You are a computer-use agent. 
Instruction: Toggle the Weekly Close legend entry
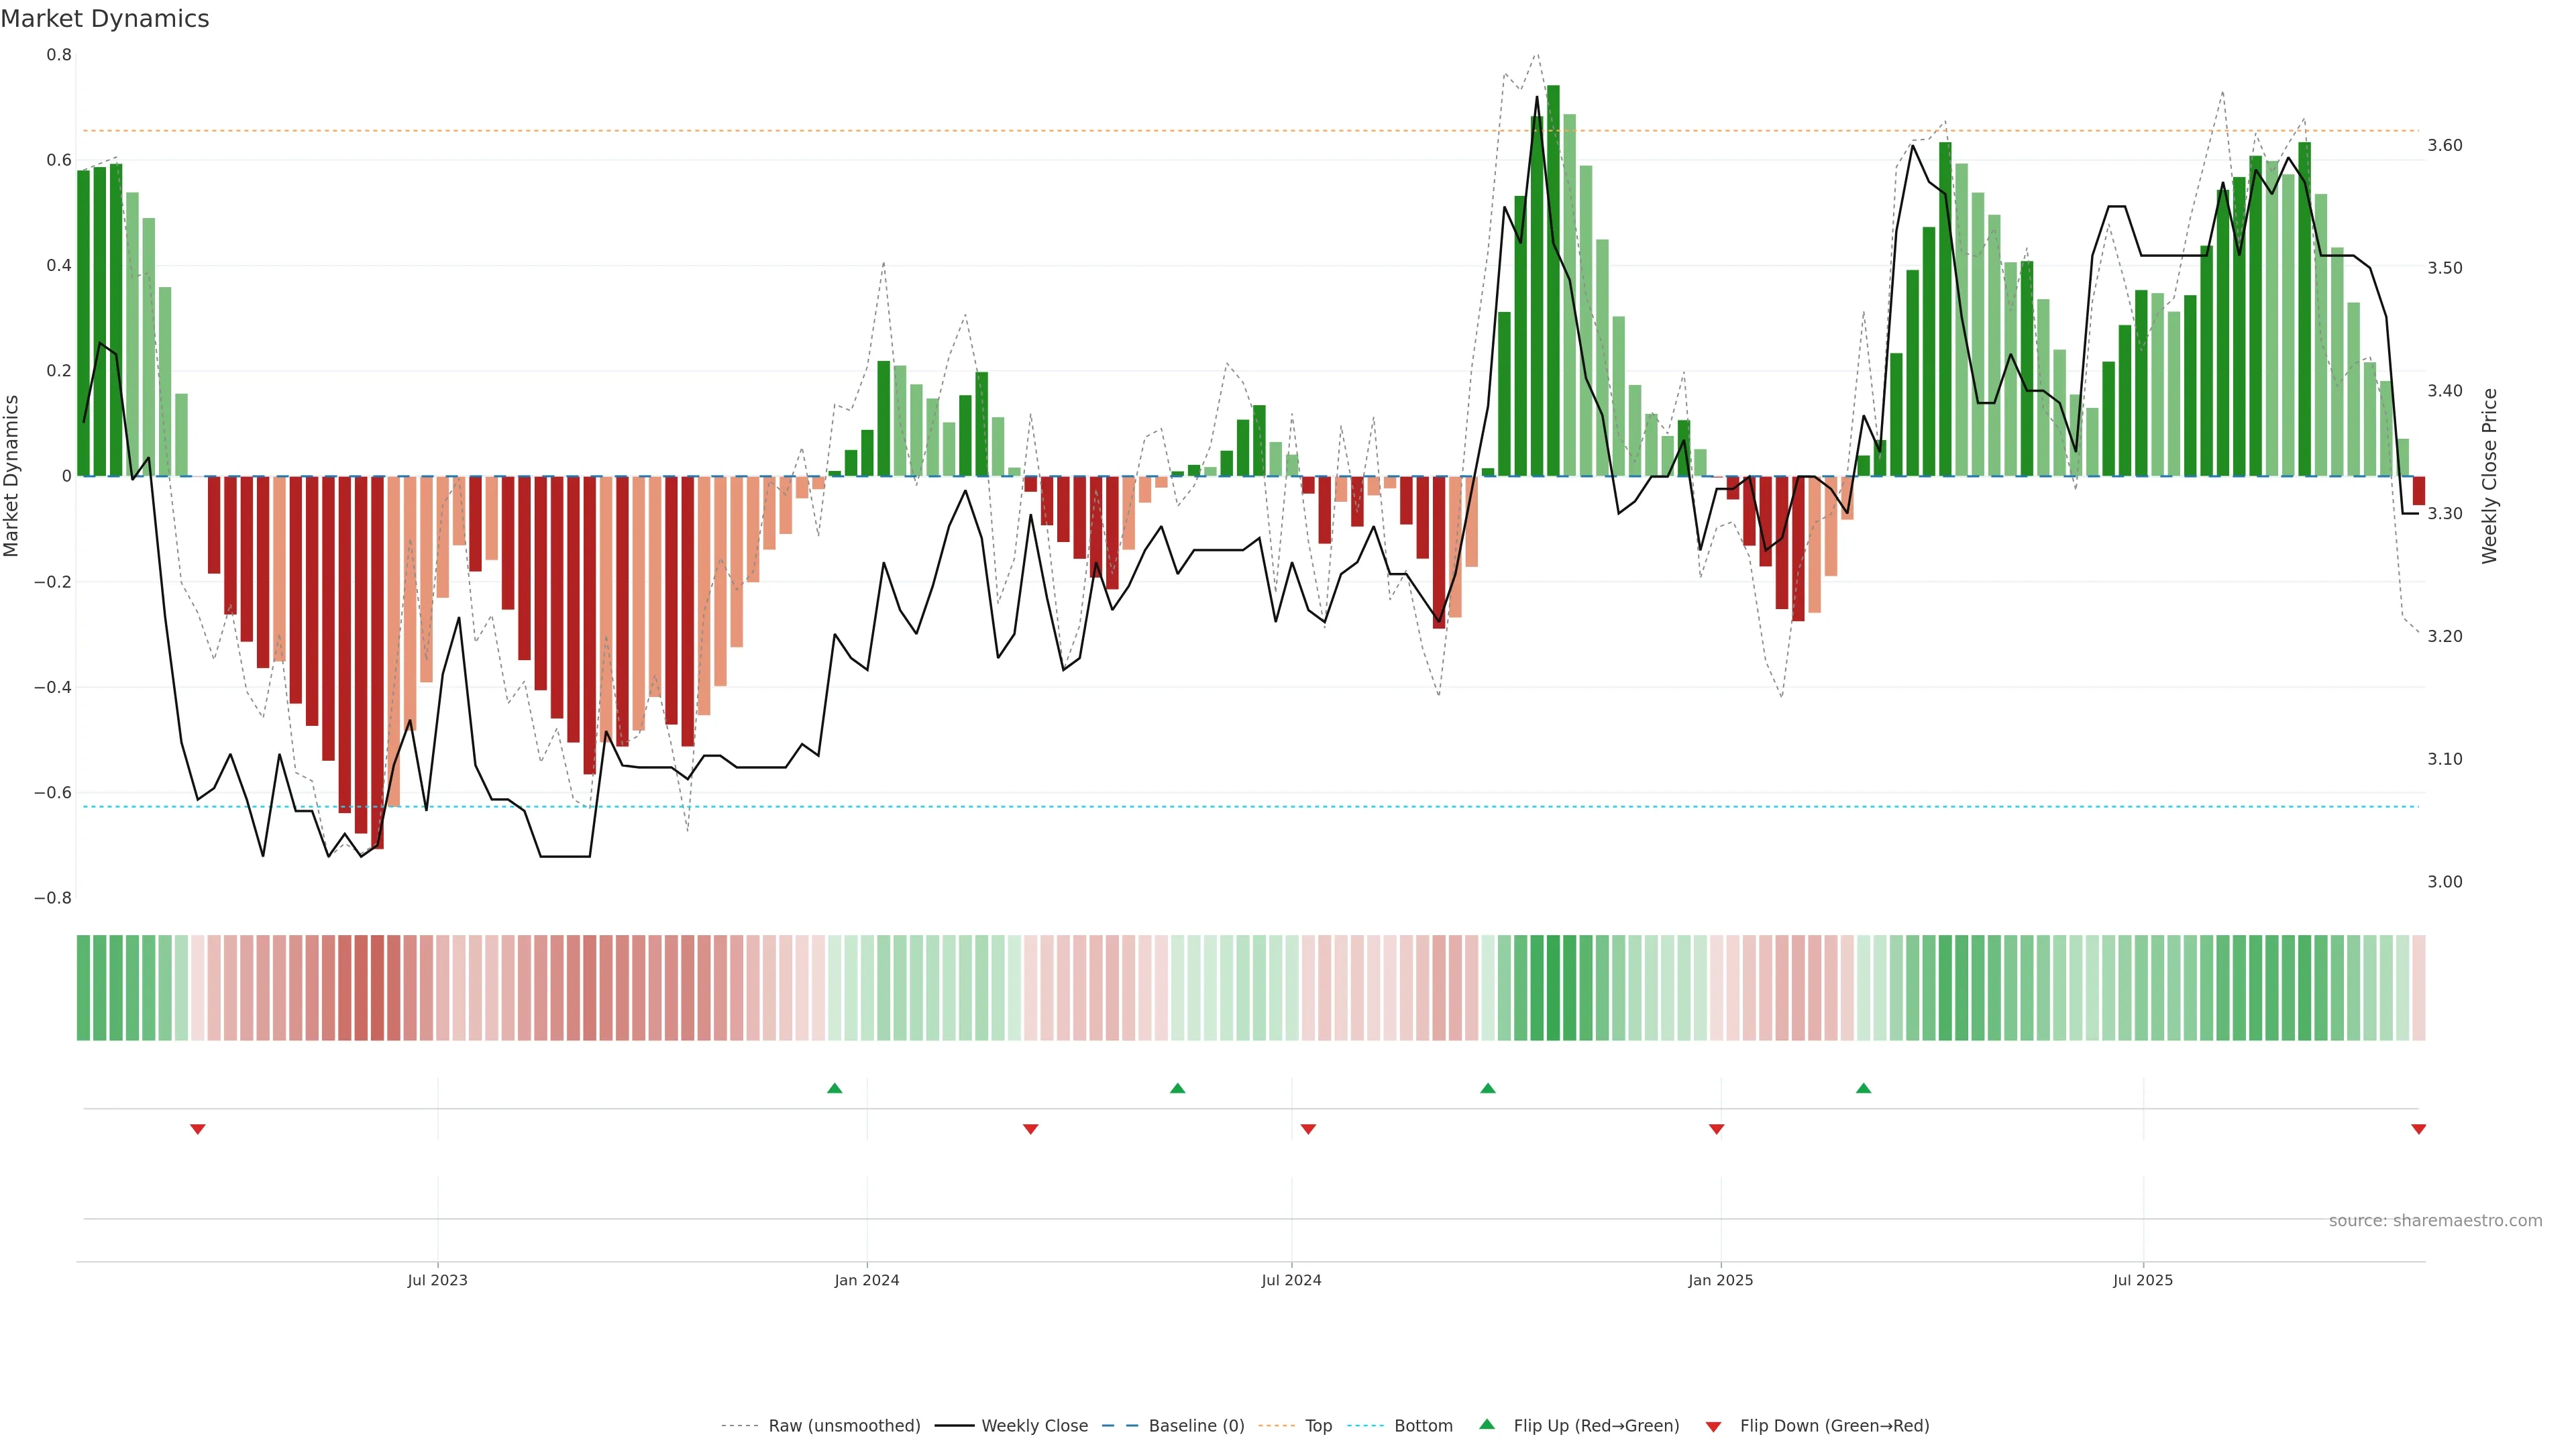coord(1034,1426)
